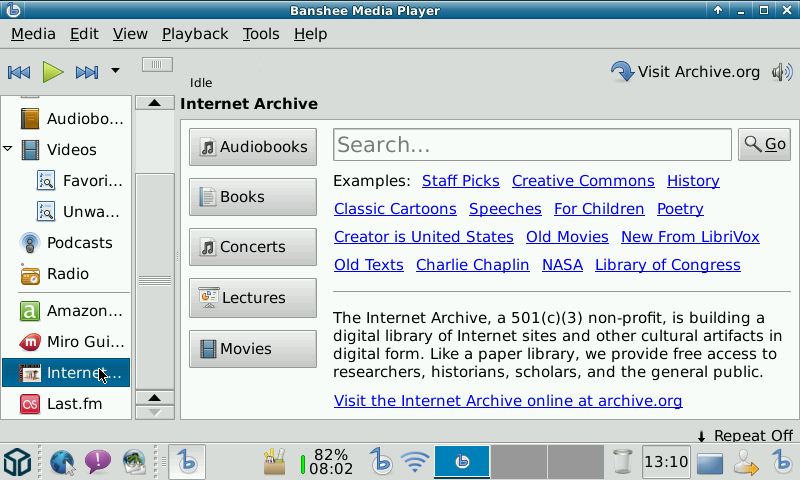The width and height of the screenshot is (800, 480).
Task: Open the Staff Picks example link
Action: click(x=461, y=181)
